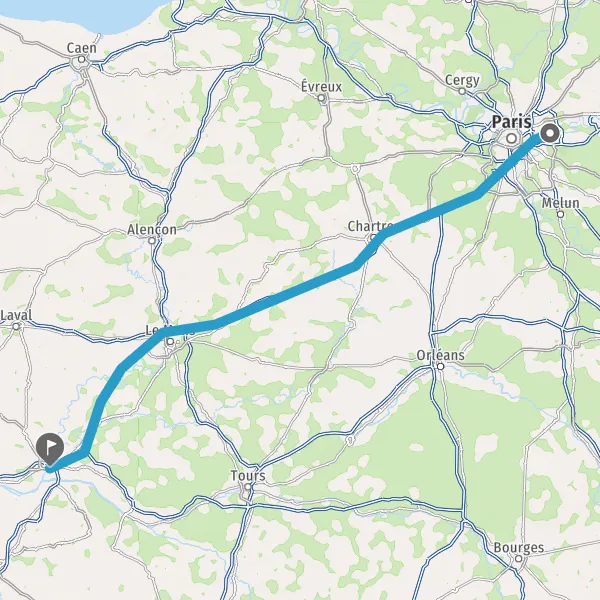Viewport: 600px width, 600px height.
Task: Select the Évreux city dot marker
Action: pos(321,98)
